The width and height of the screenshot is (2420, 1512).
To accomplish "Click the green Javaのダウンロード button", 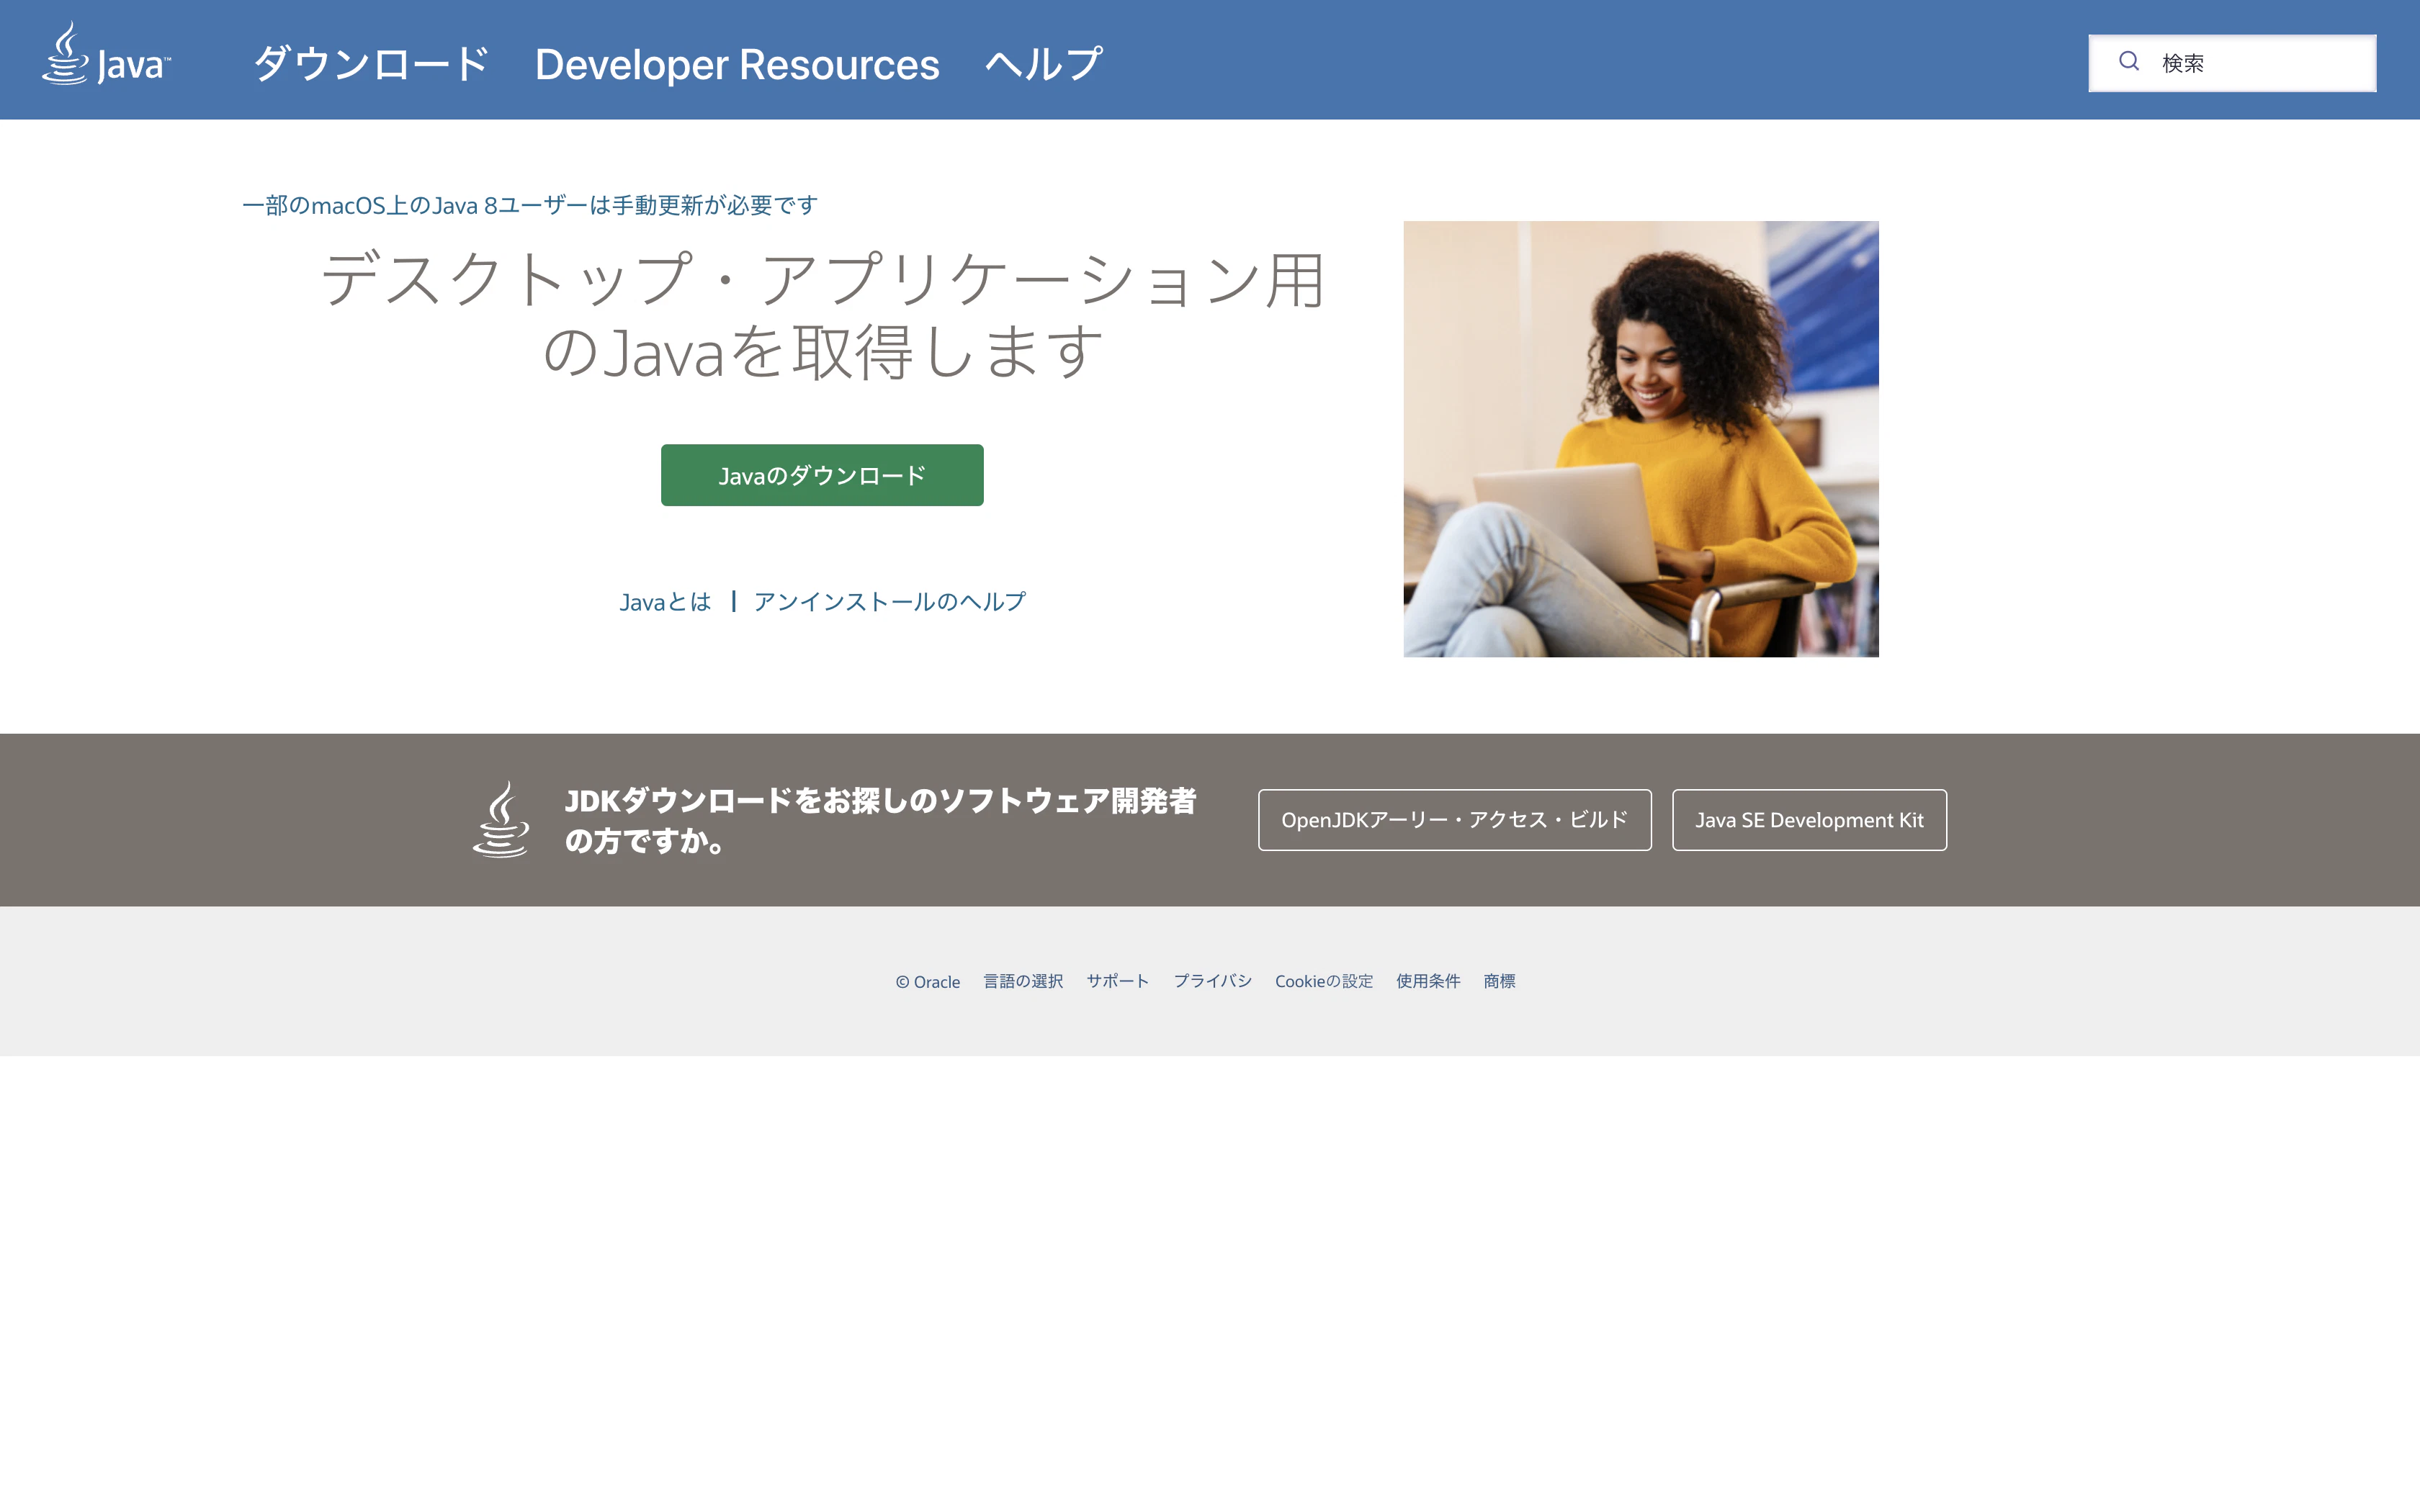I will tap(822, 475).
